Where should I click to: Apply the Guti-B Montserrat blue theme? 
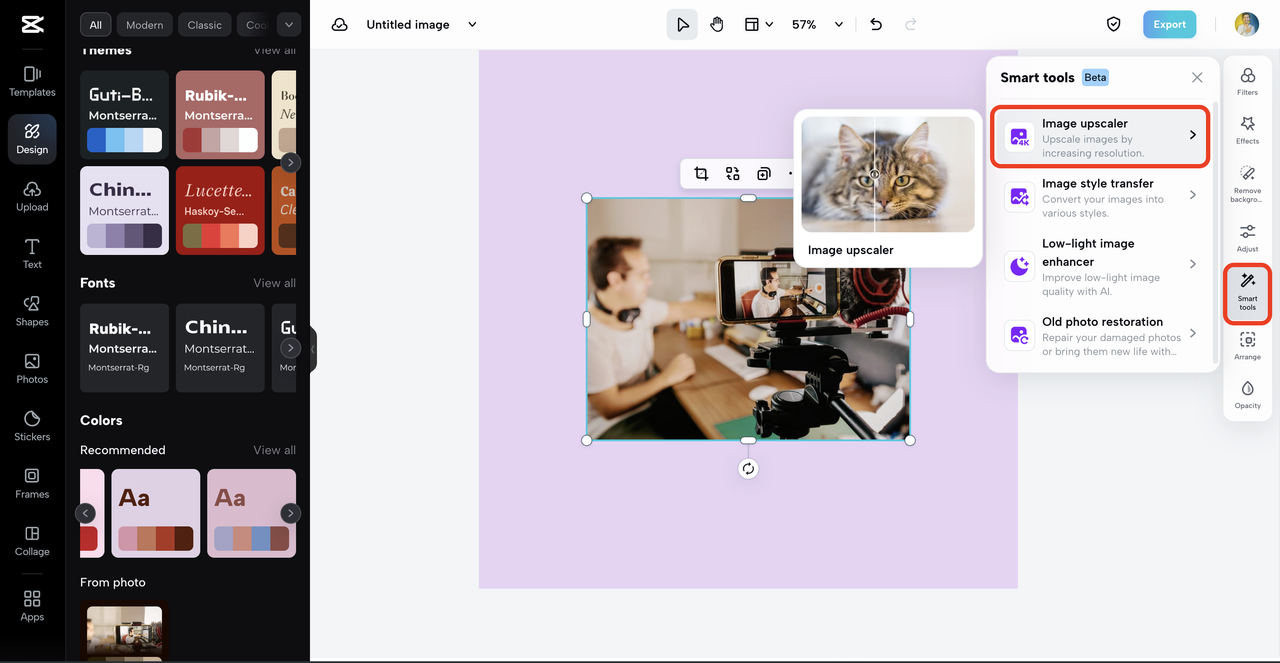[x=124, y=114]
